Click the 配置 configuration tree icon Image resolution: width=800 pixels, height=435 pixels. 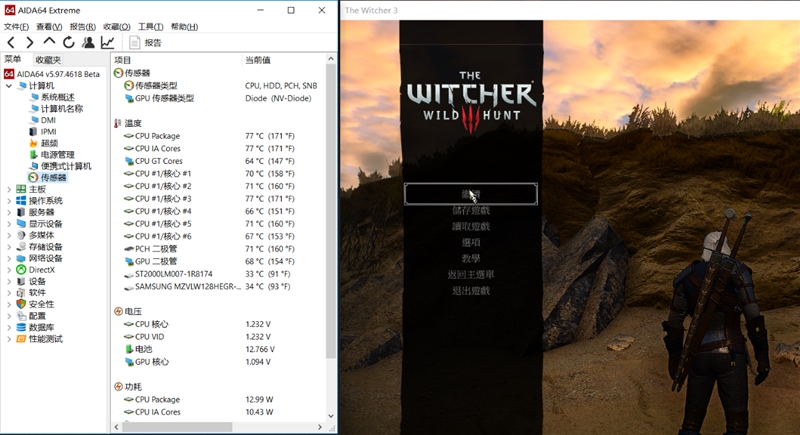pos(21,316)
